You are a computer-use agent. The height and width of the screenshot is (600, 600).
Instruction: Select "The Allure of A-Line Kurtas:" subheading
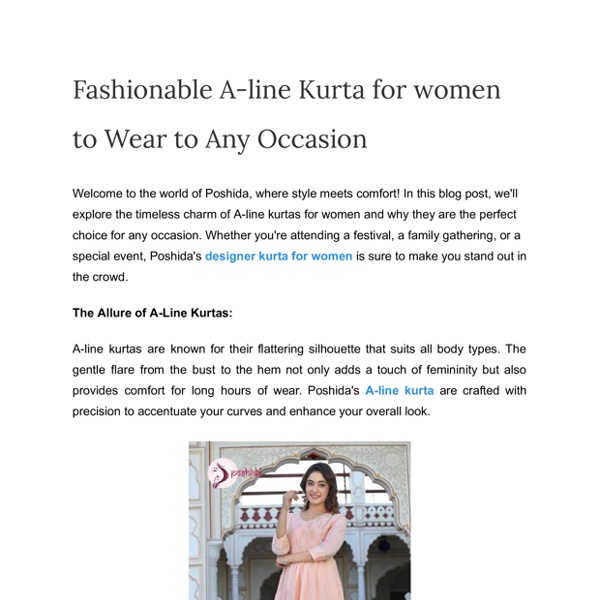click(152, 313)
